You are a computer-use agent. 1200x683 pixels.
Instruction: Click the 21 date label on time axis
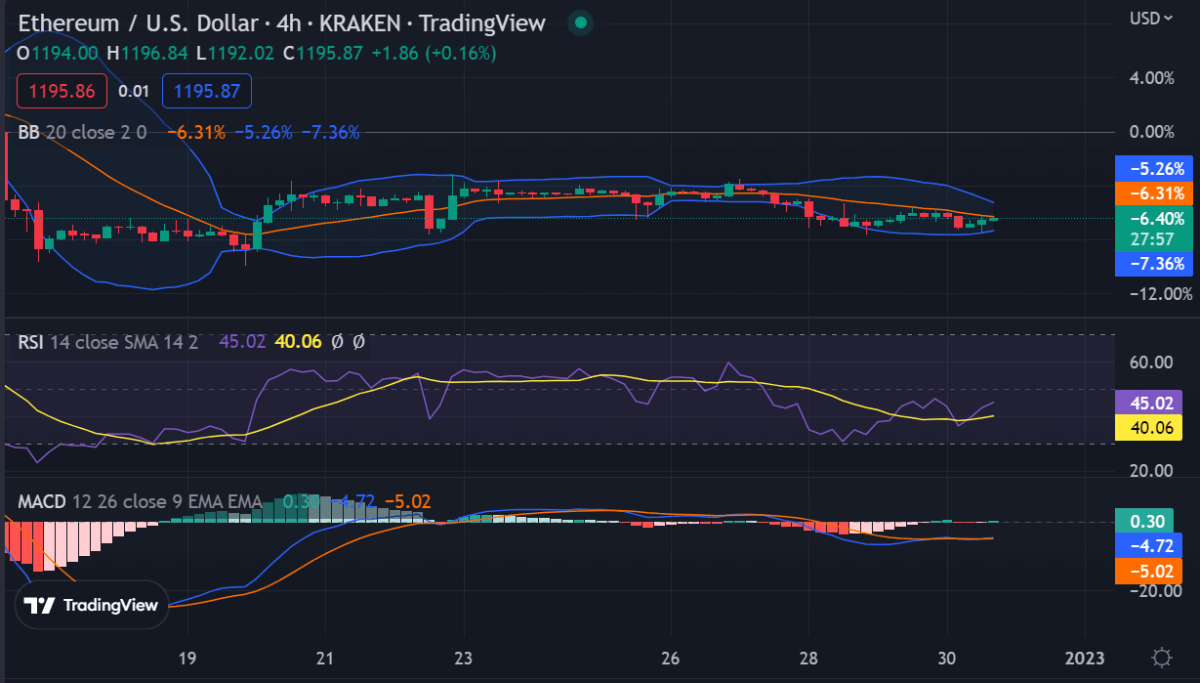pyautogui.click(x=325, y=659)
